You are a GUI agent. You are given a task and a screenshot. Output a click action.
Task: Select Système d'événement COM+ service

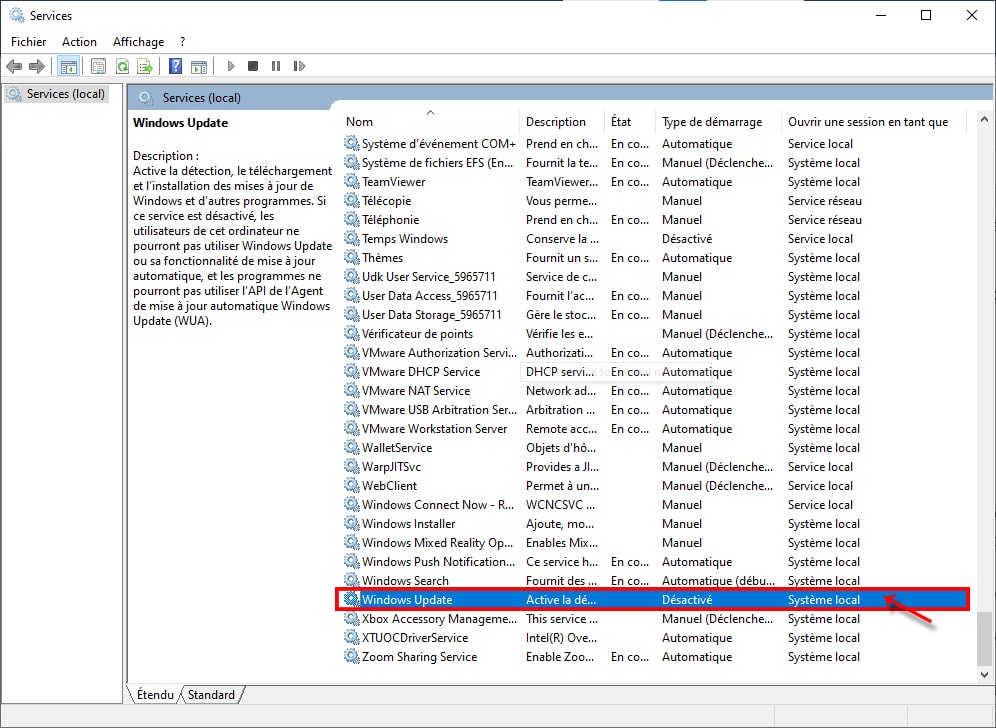click(652, 144)
